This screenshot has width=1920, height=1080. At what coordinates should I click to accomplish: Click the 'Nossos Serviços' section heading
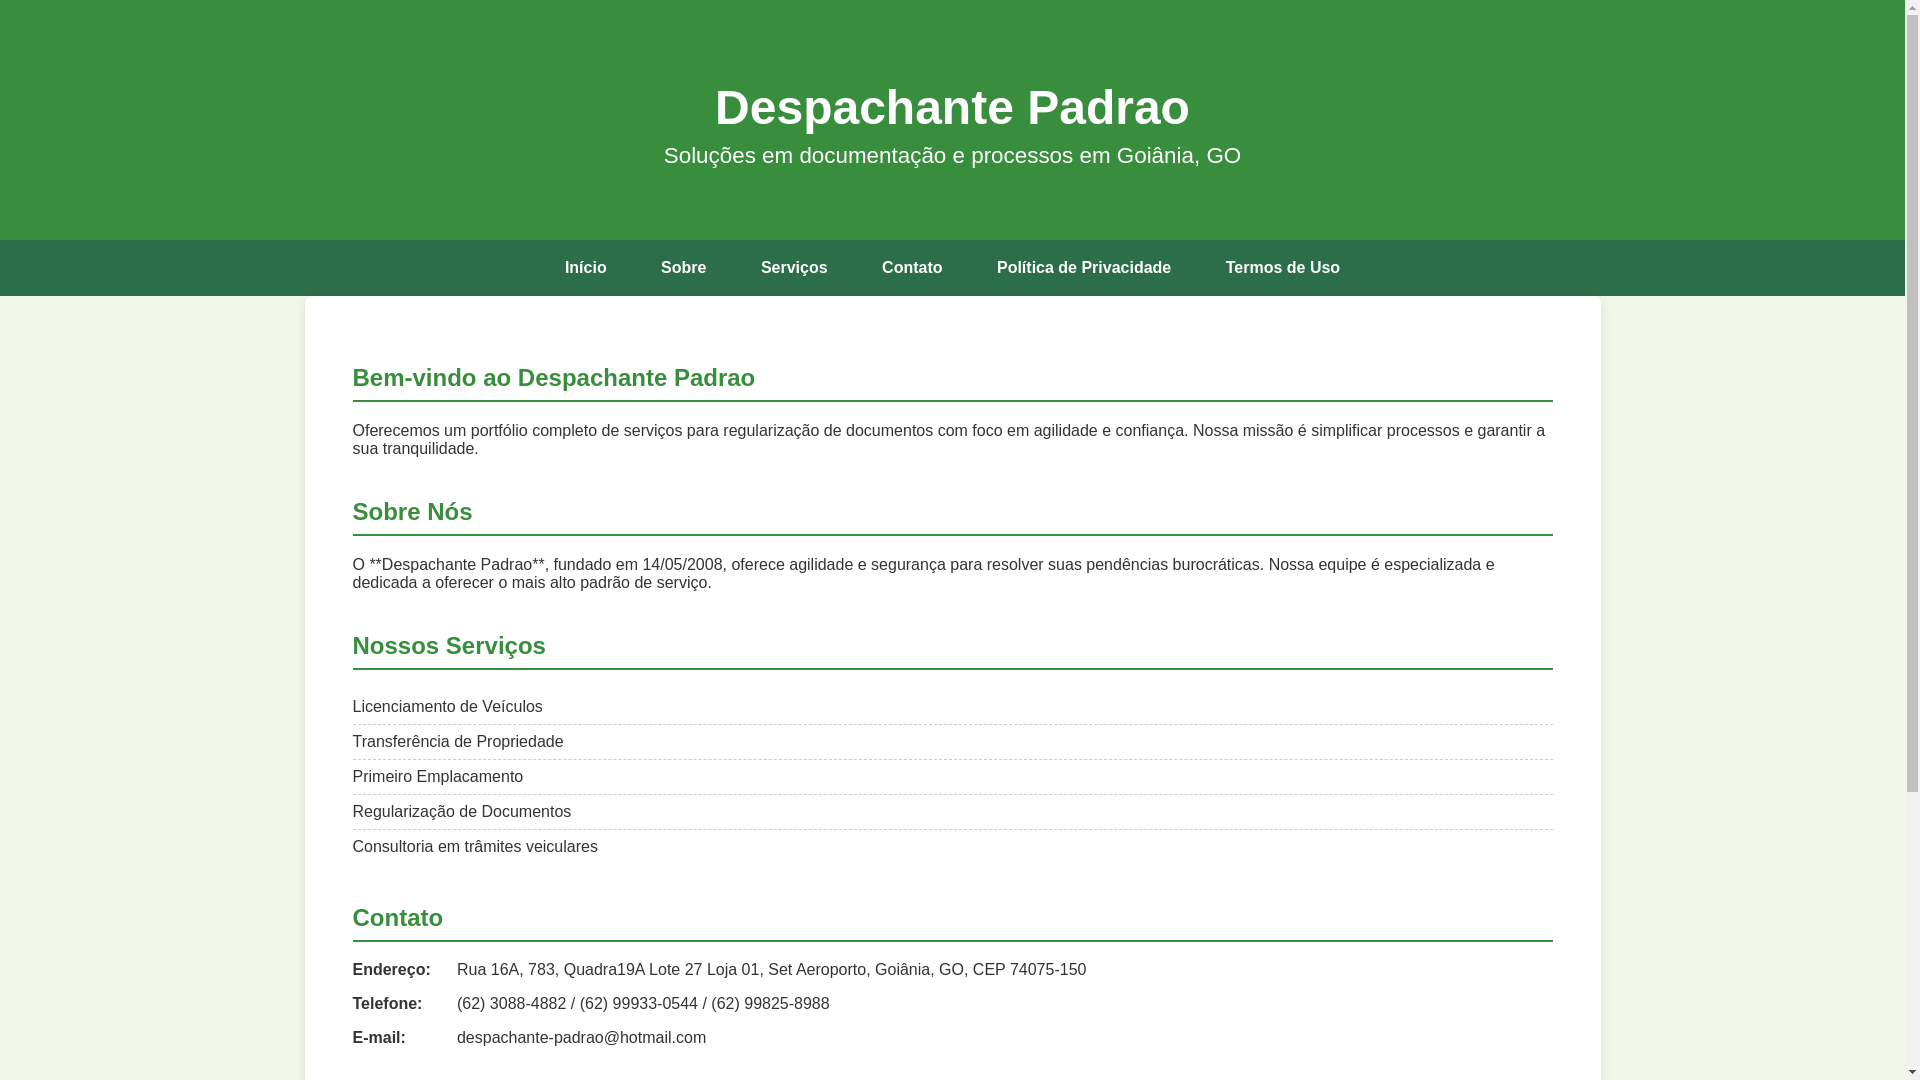(449, 646)
